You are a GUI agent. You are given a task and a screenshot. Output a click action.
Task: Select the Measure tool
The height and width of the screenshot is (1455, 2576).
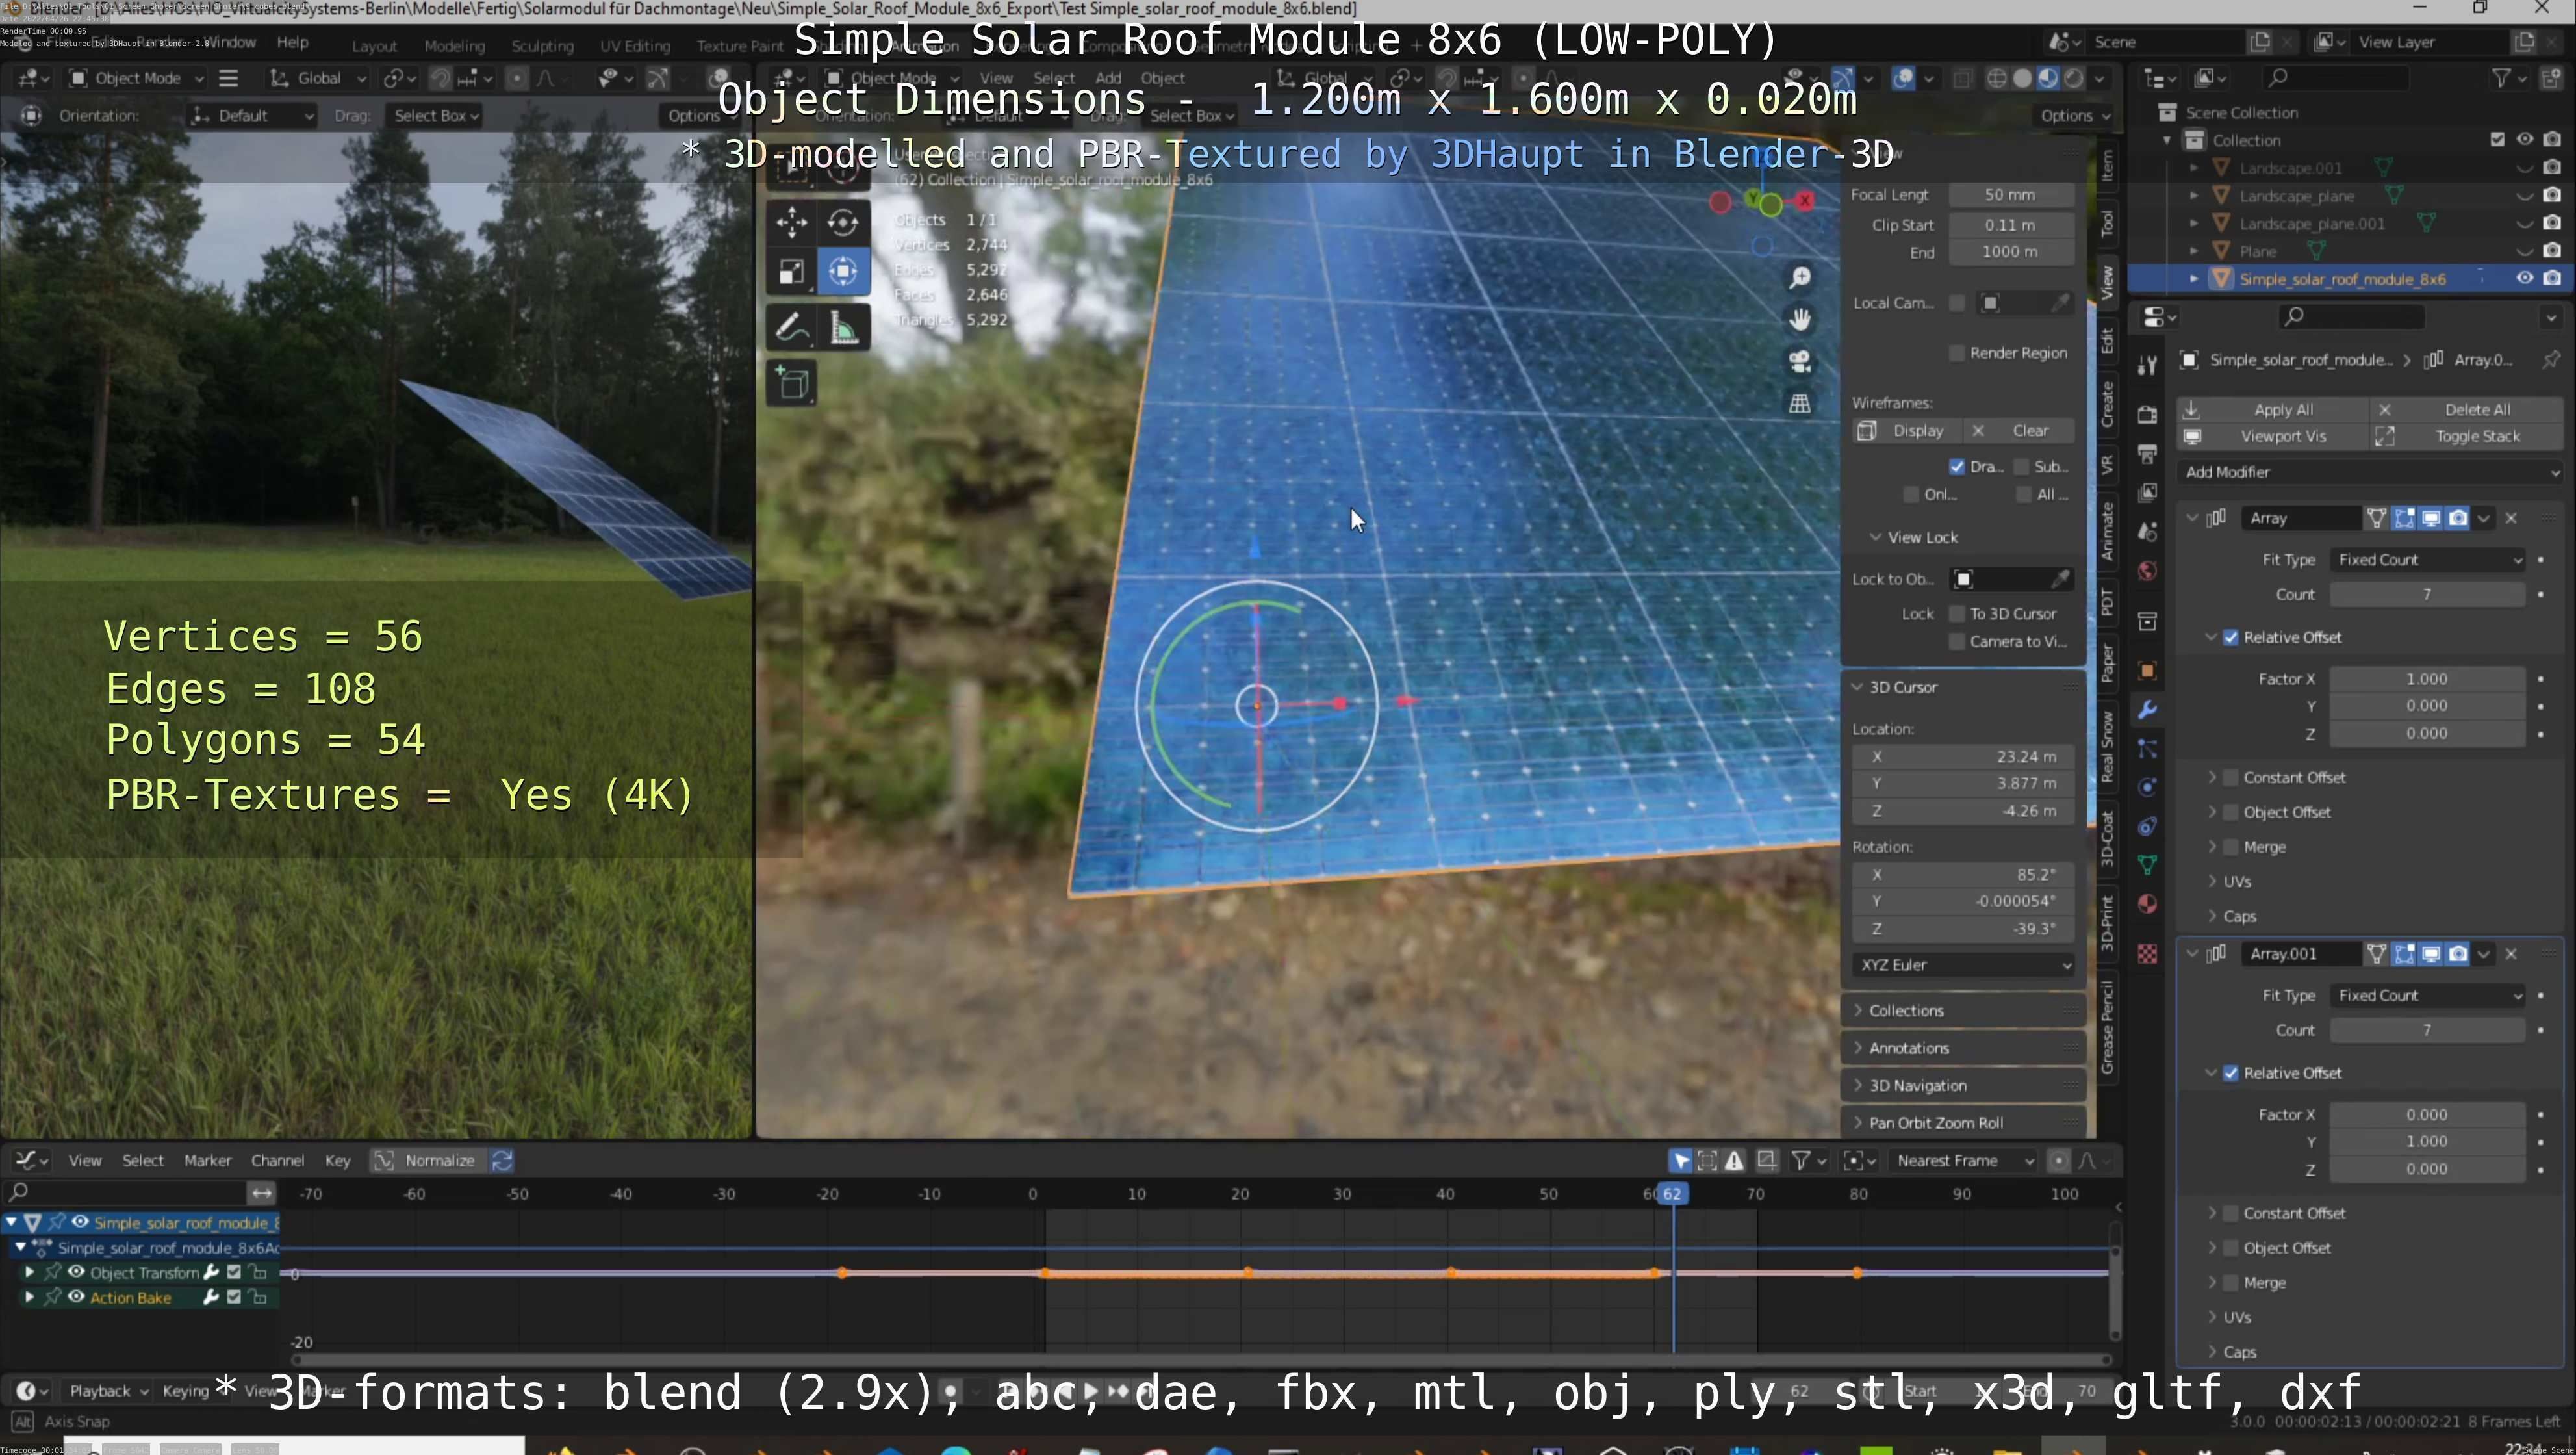pyautogui.click(x=843, y=328)
